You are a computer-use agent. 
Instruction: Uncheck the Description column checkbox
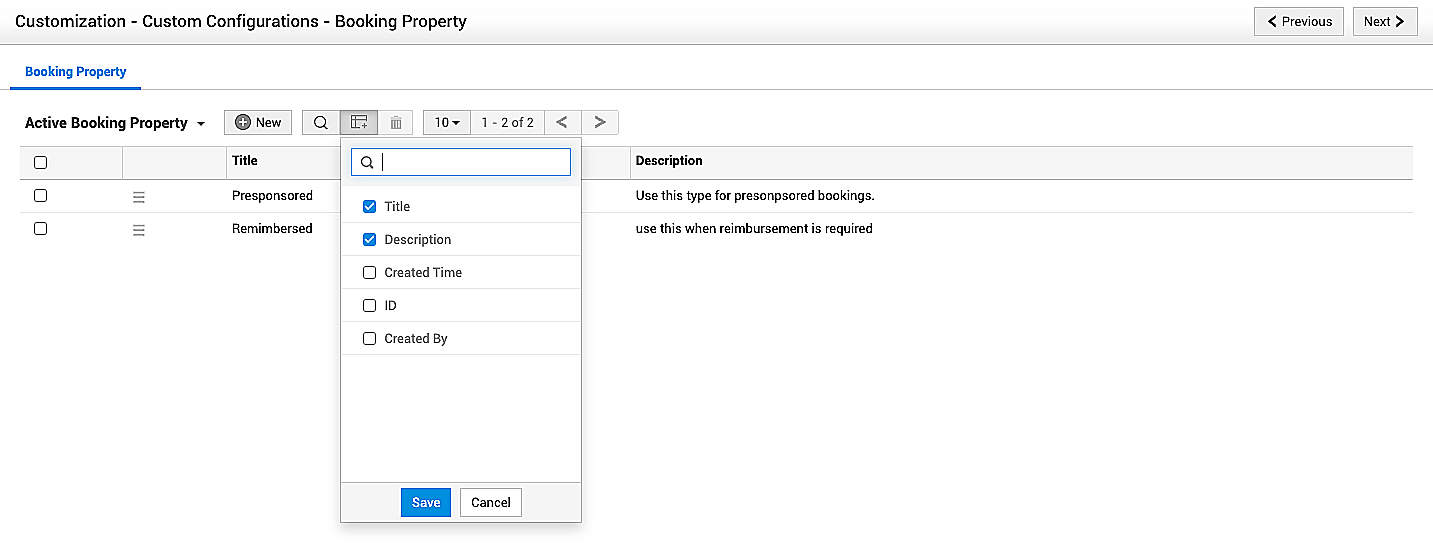click(x=369, y=239)
